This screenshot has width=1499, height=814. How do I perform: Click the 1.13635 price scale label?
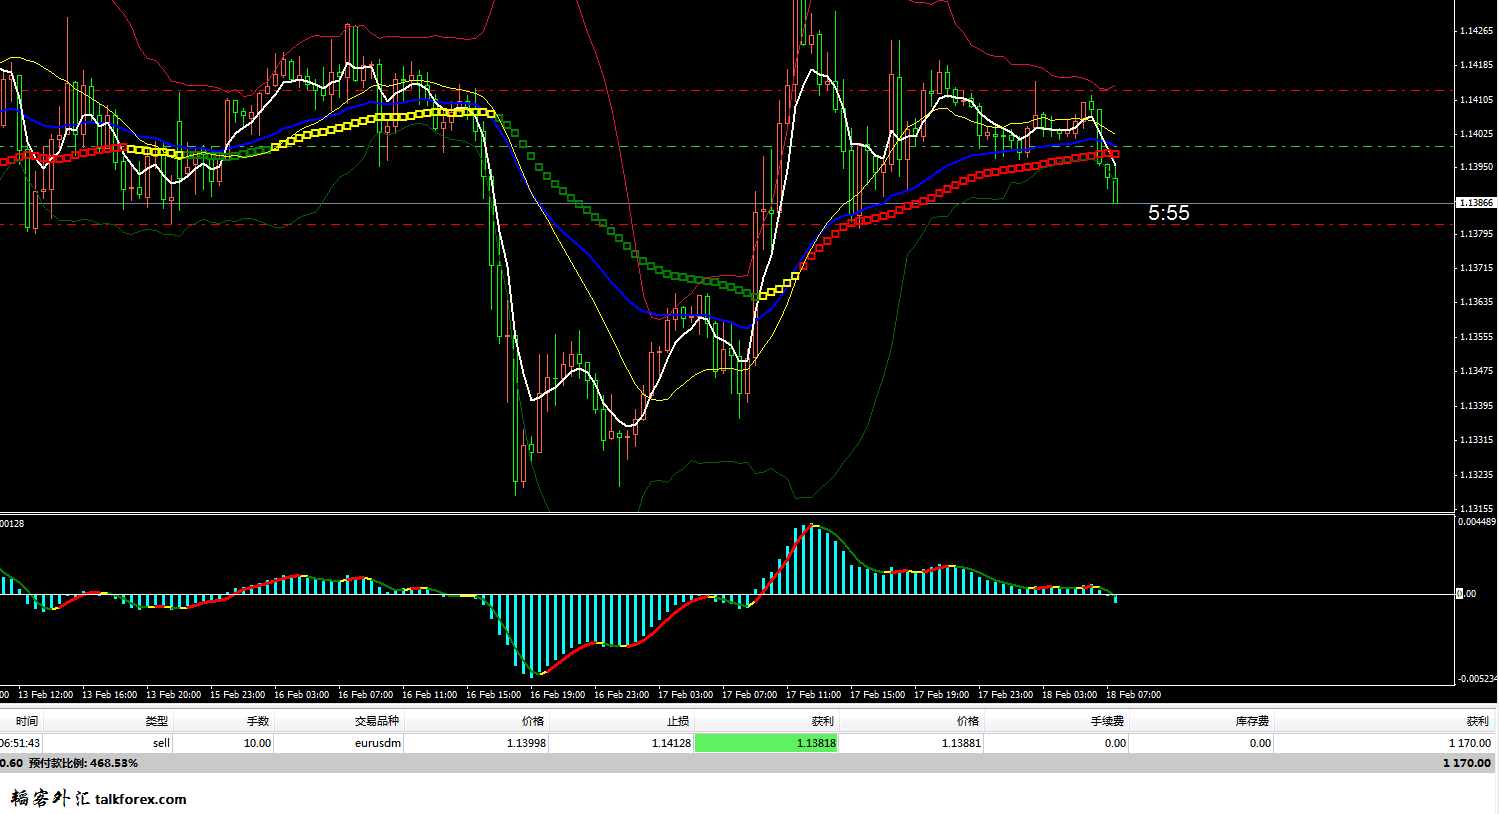(x=1476, y=302)
